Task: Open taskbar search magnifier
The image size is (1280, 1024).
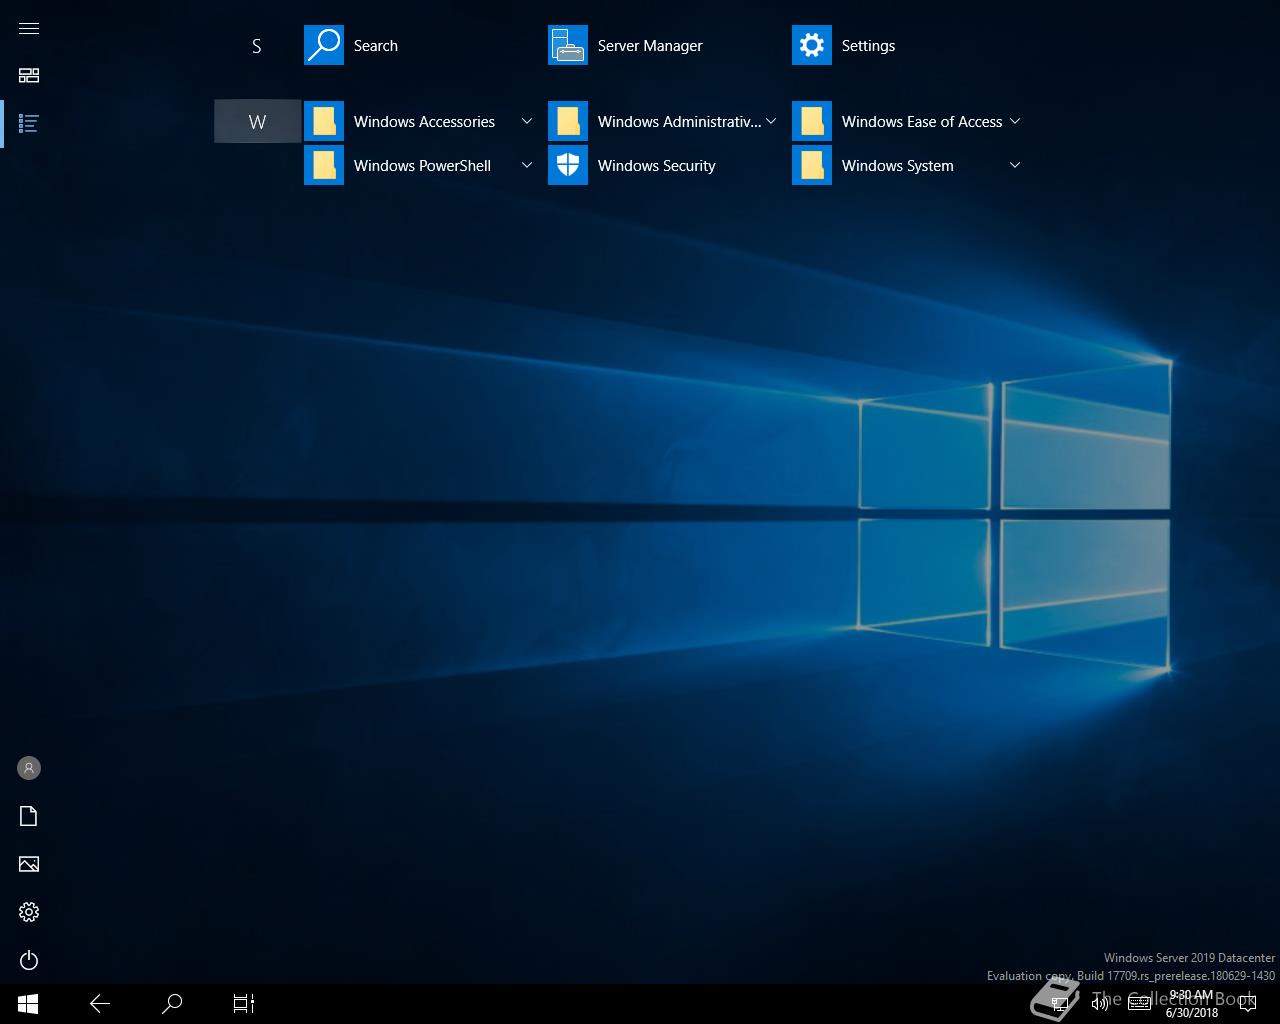Action: [172, 1003]
